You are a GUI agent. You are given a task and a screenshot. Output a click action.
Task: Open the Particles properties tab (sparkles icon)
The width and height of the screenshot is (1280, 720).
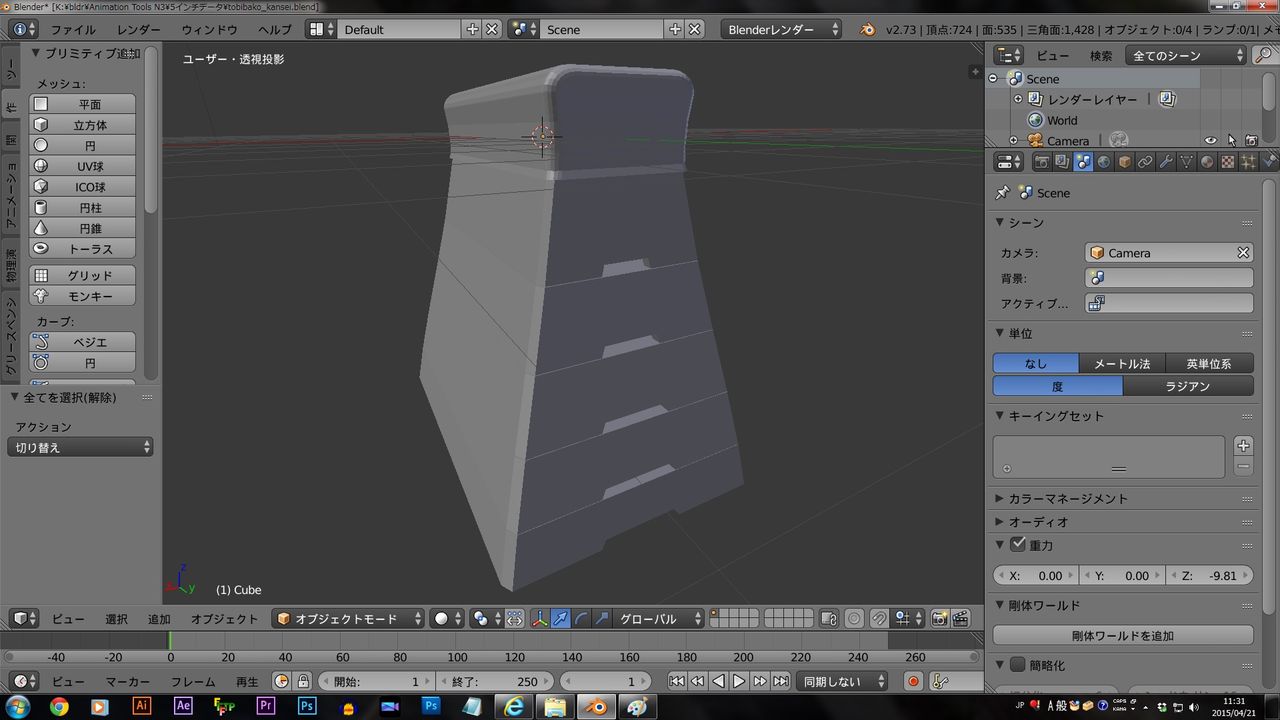click(x=1249, y=162)
